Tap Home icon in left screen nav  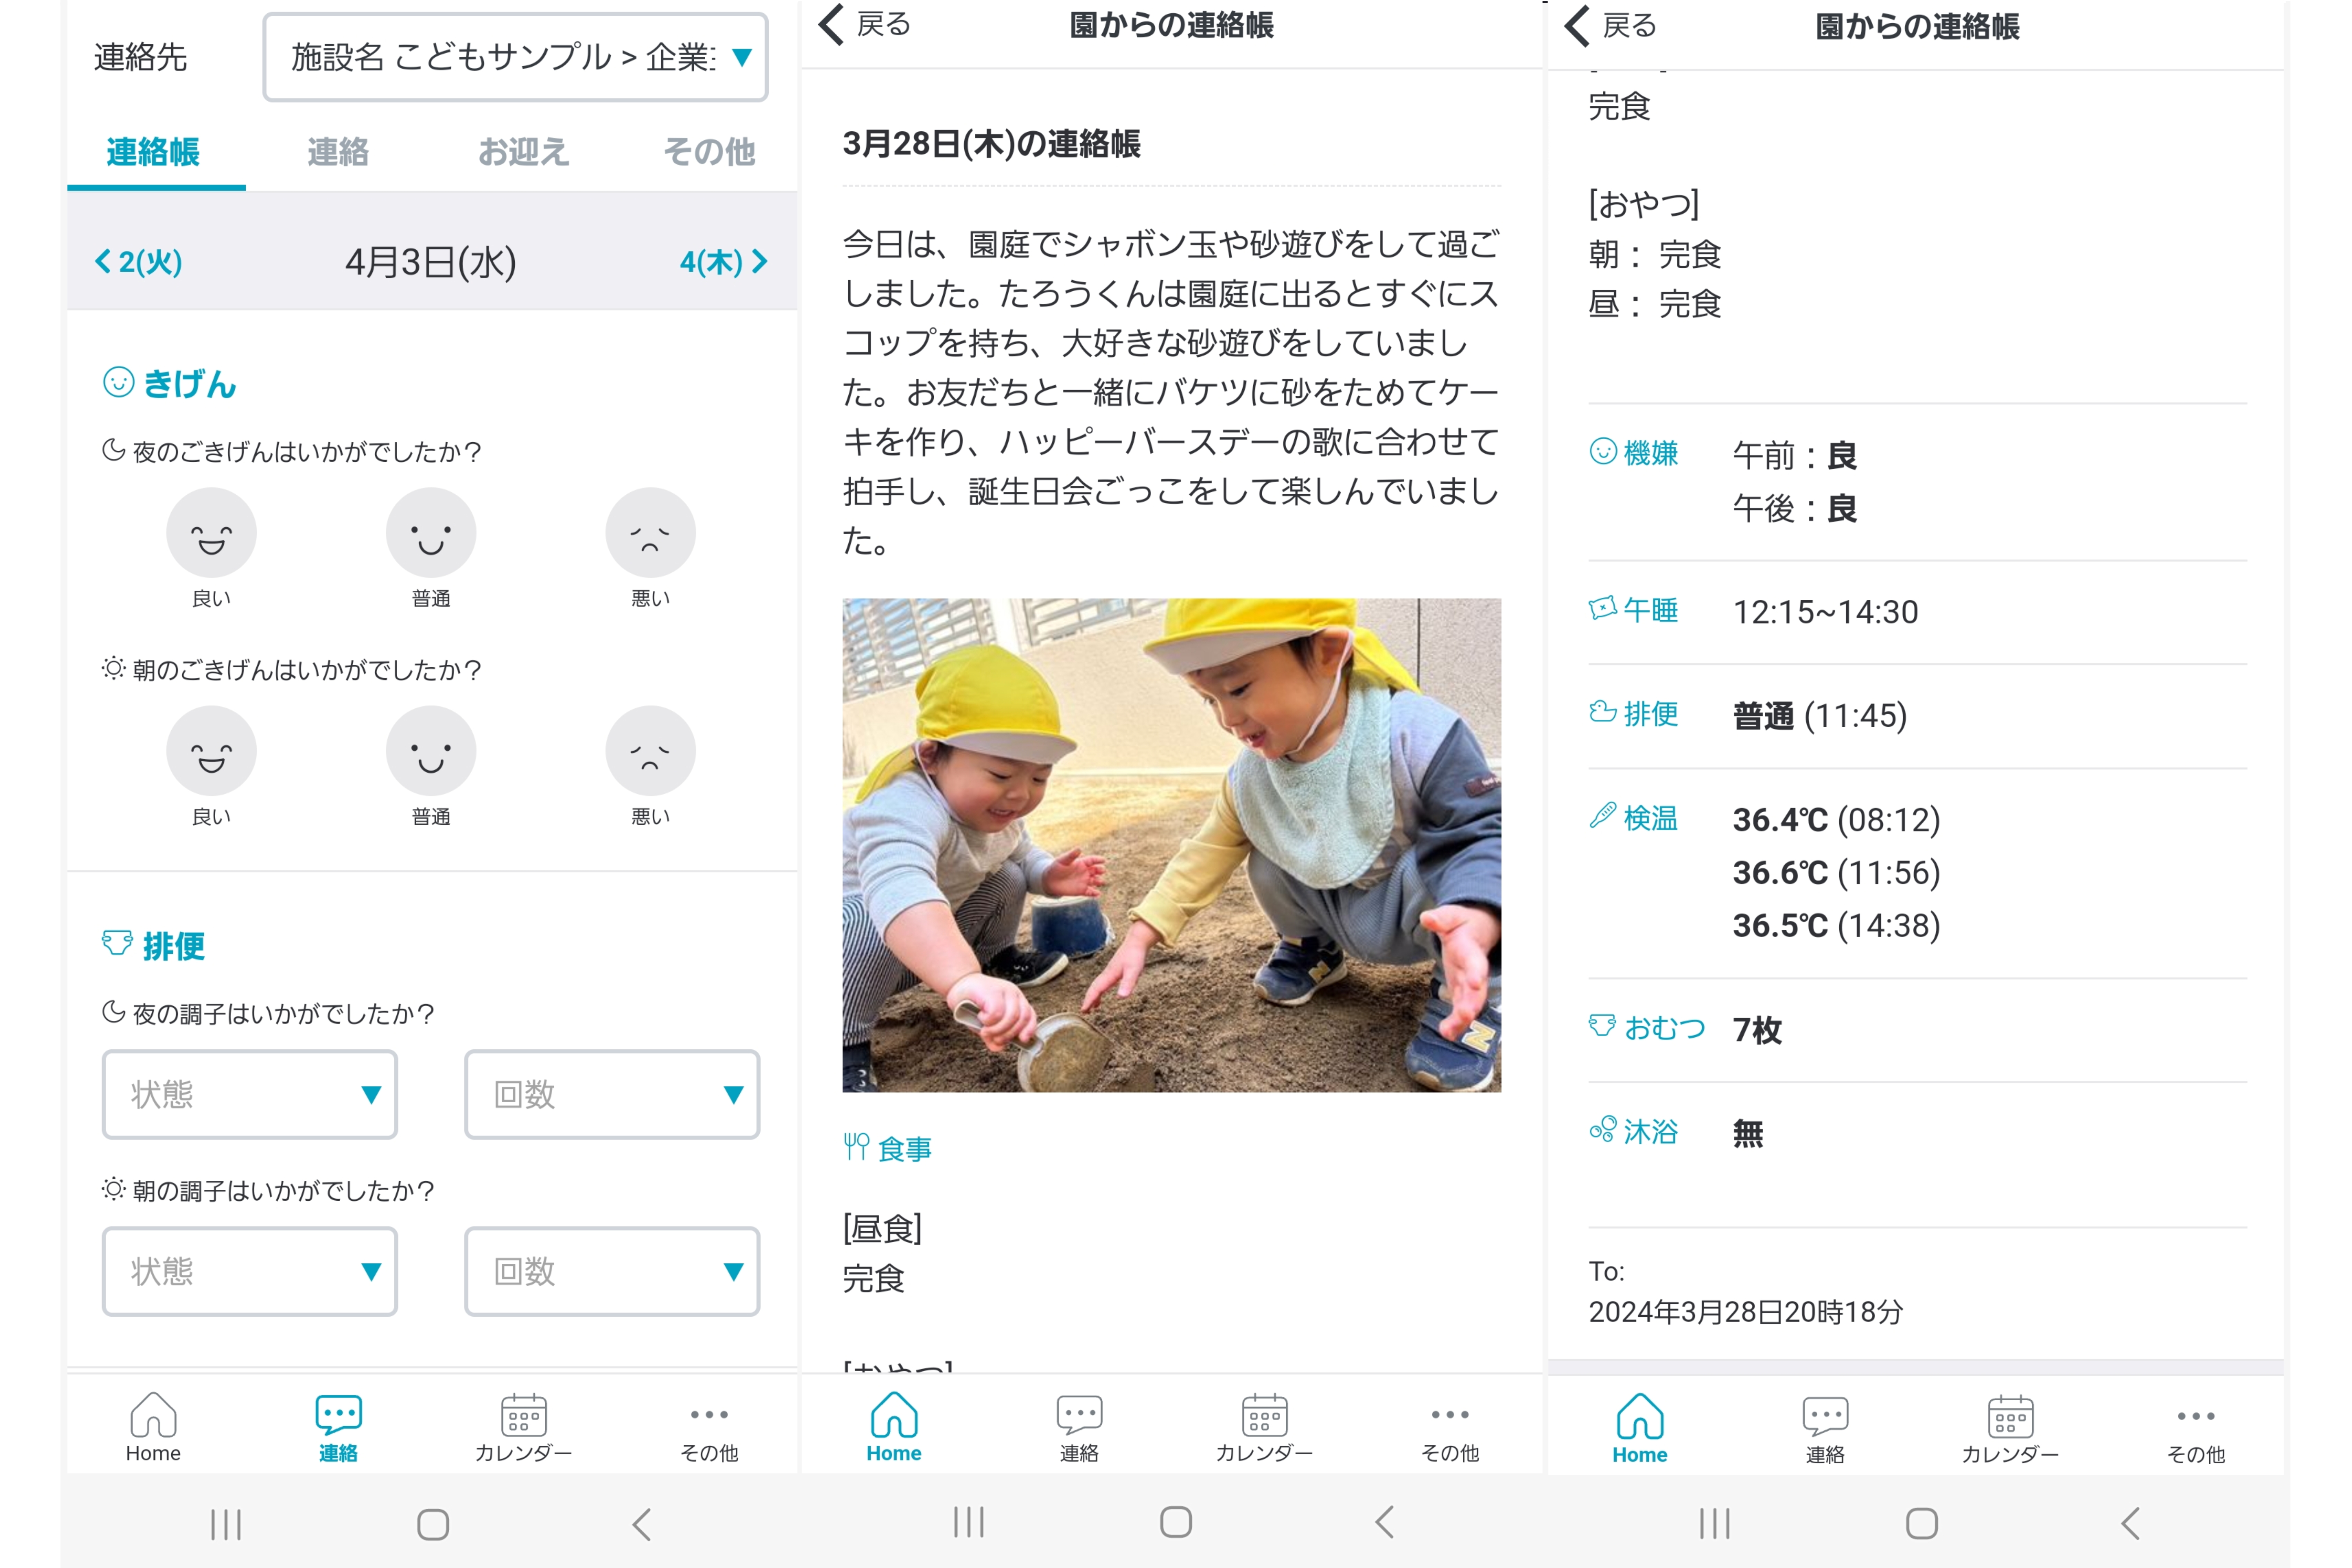[153, 1427]
